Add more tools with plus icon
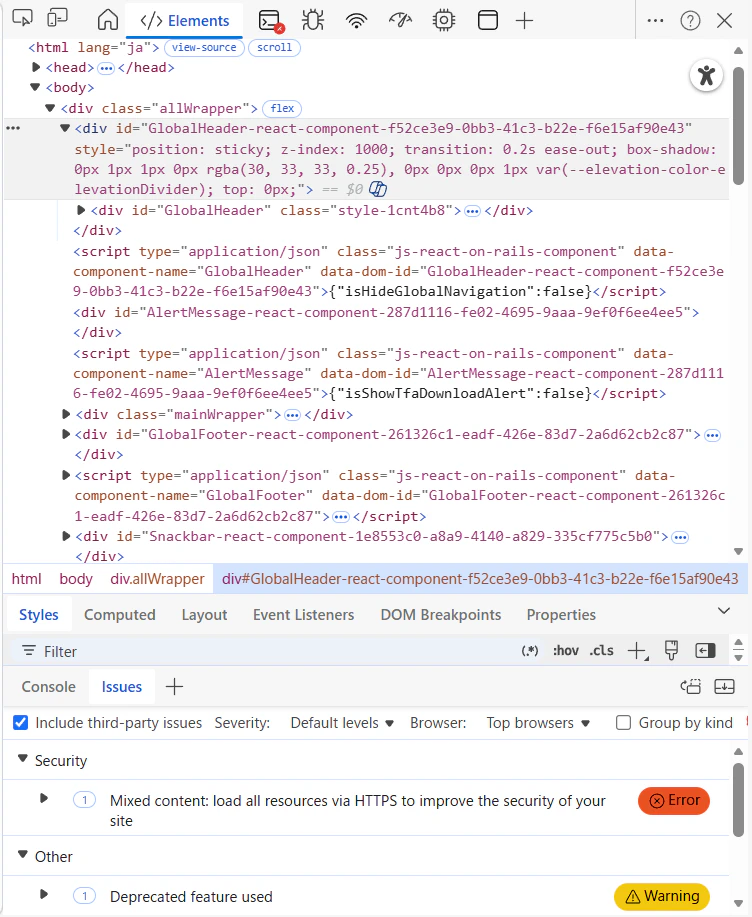 [x=525, y=20]
